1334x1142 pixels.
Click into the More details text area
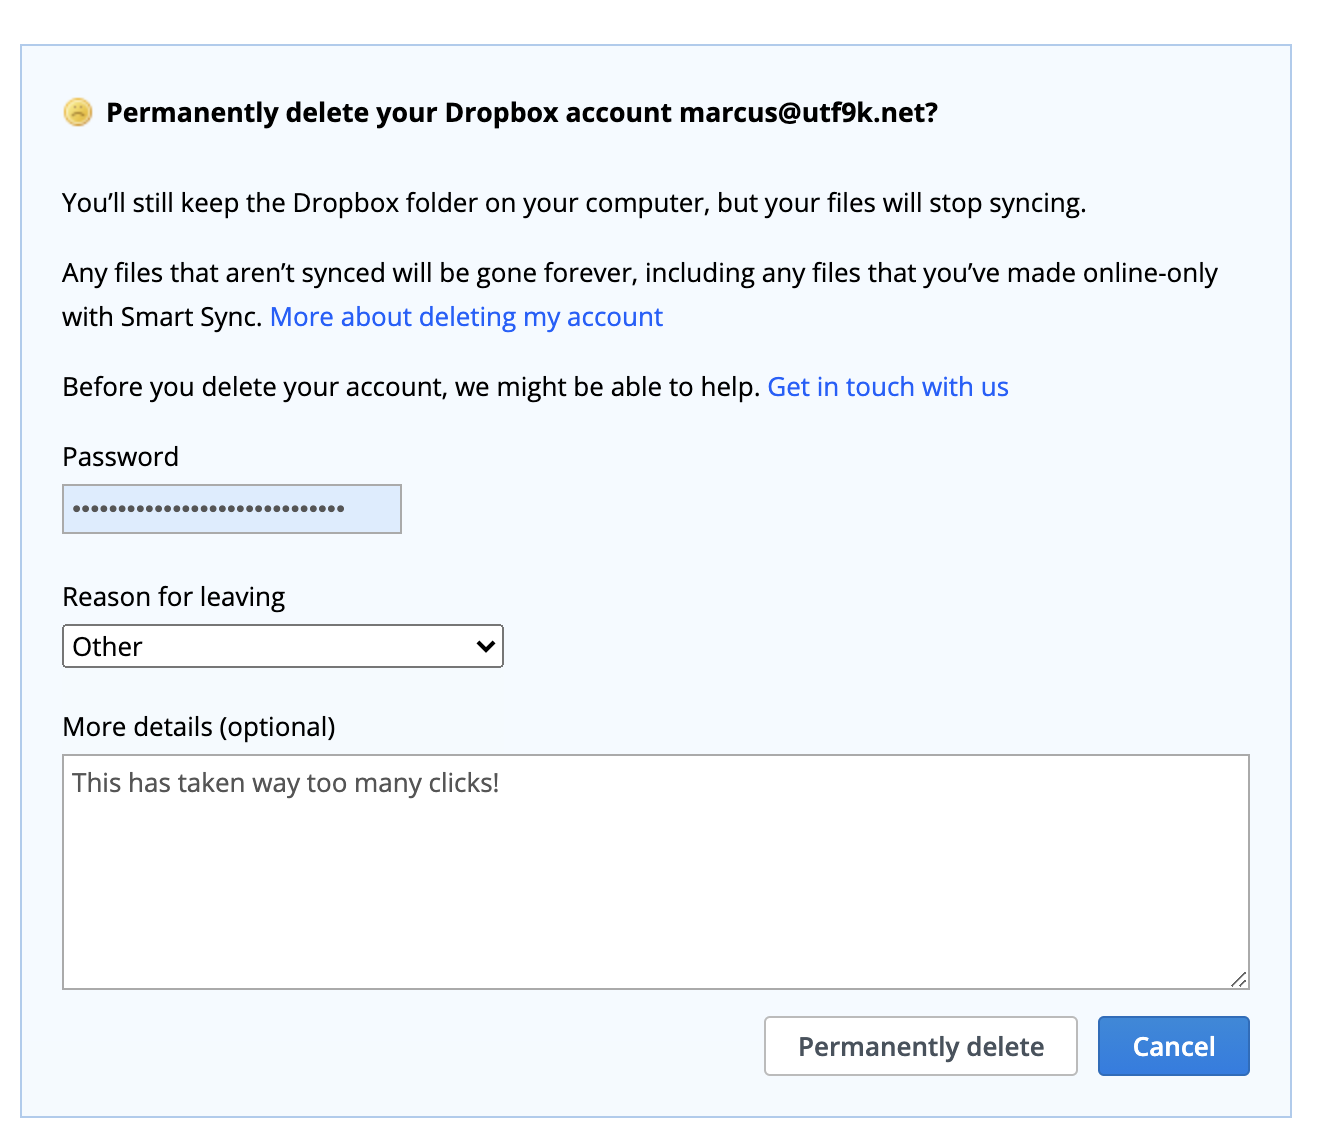click(x=656, y=872)
